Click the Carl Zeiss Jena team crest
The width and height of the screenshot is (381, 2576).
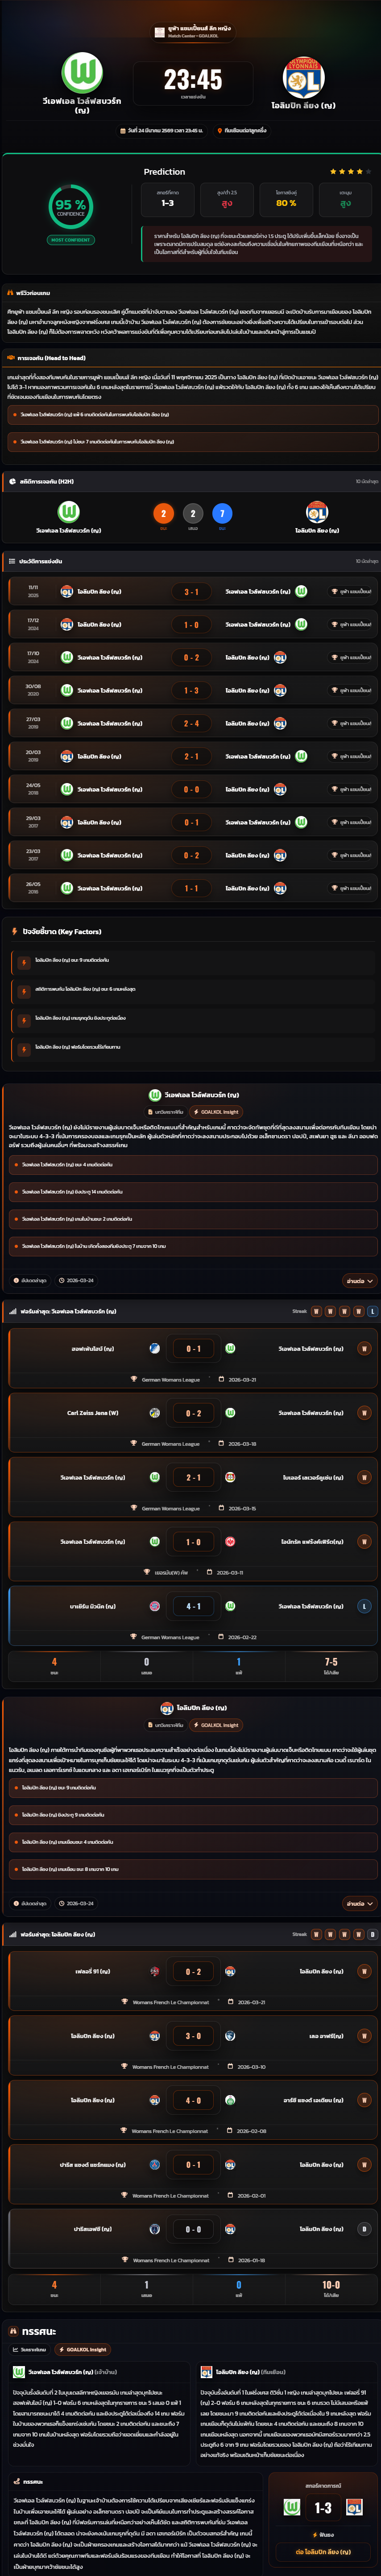pyautogui.click(x=155, y=1413)
